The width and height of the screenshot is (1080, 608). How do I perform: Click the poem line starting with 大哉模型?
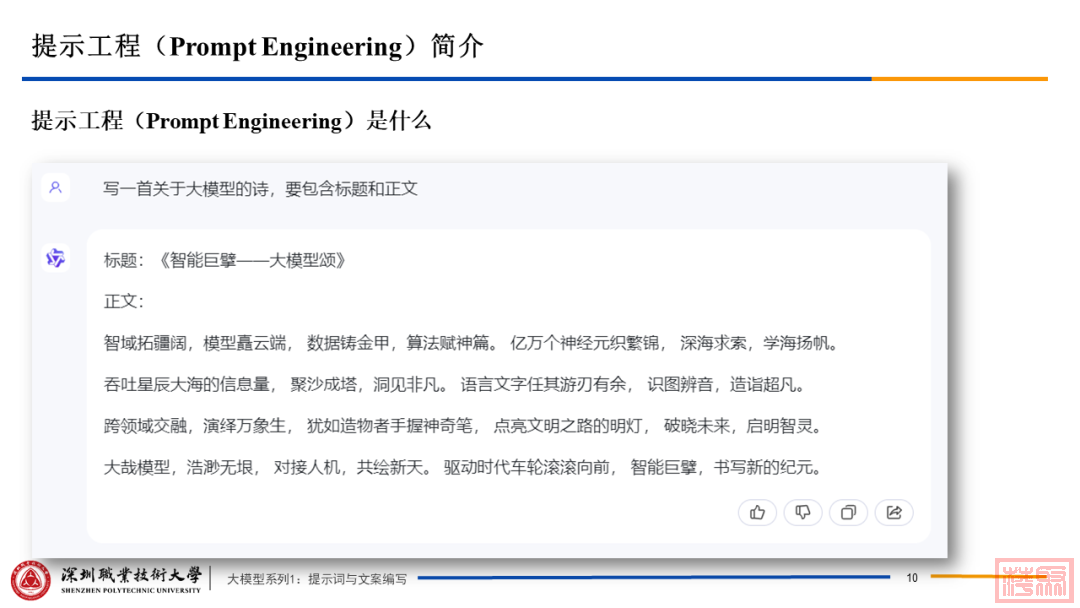(x=463, y=467)
